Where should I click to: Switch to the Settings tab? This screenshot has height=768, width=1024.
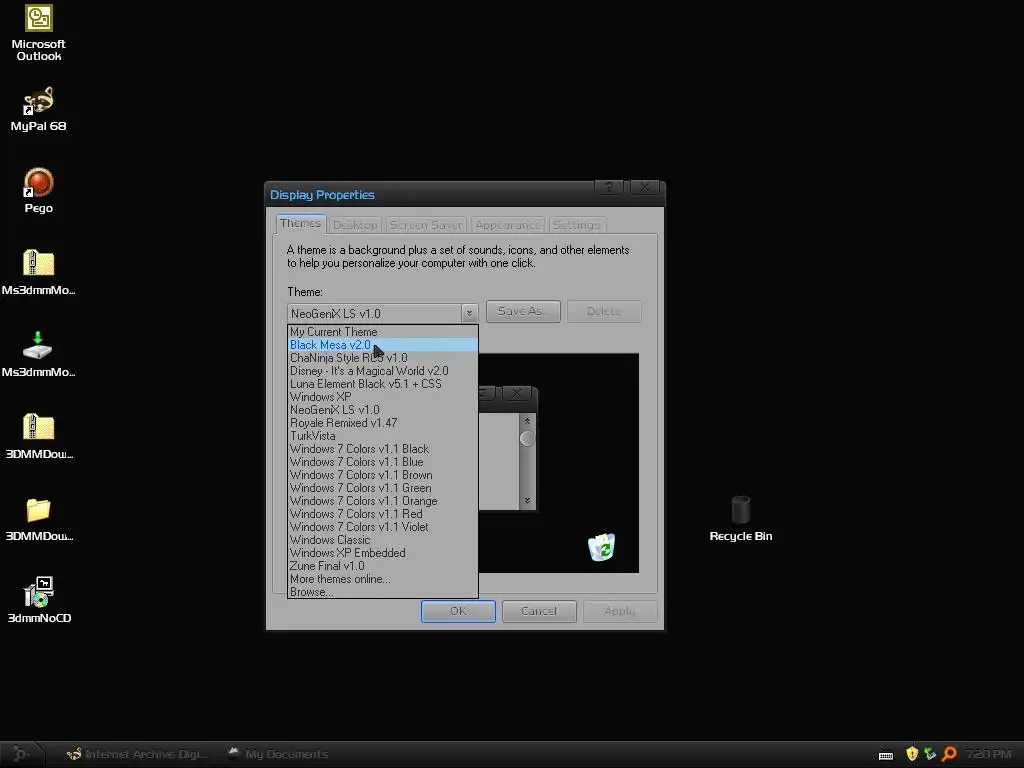(x=576, y=225)
